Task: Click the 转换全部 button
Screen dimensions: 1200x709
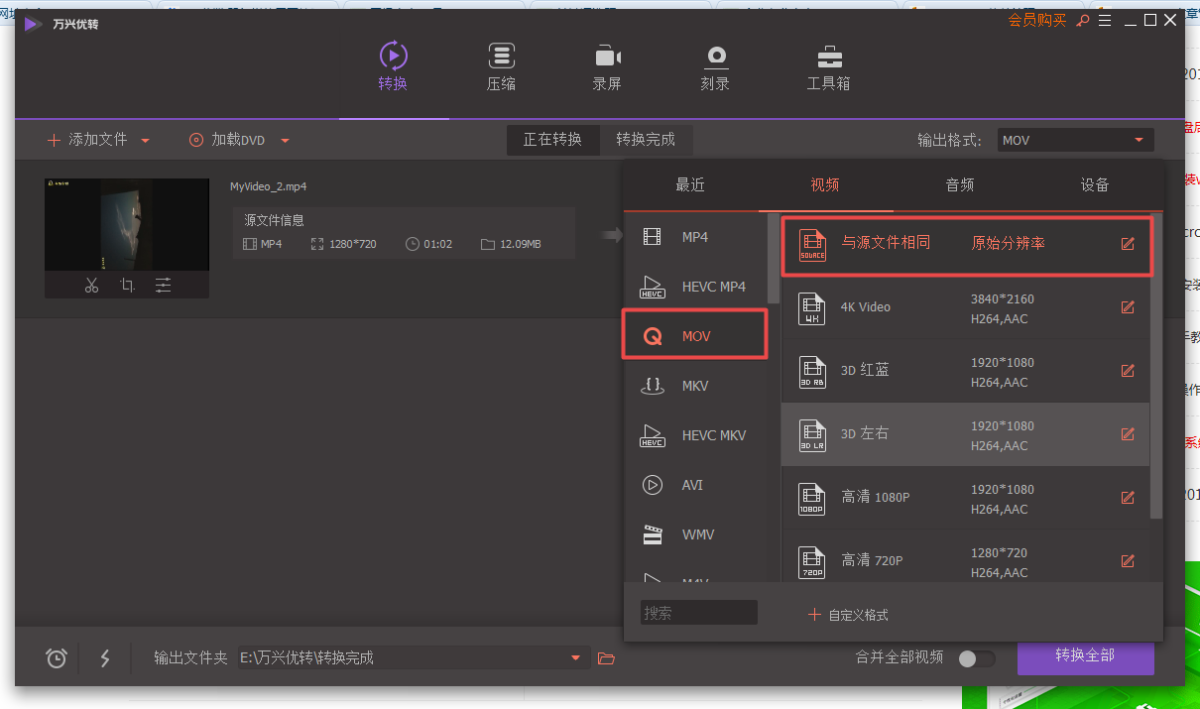Action: point(1085,656)
